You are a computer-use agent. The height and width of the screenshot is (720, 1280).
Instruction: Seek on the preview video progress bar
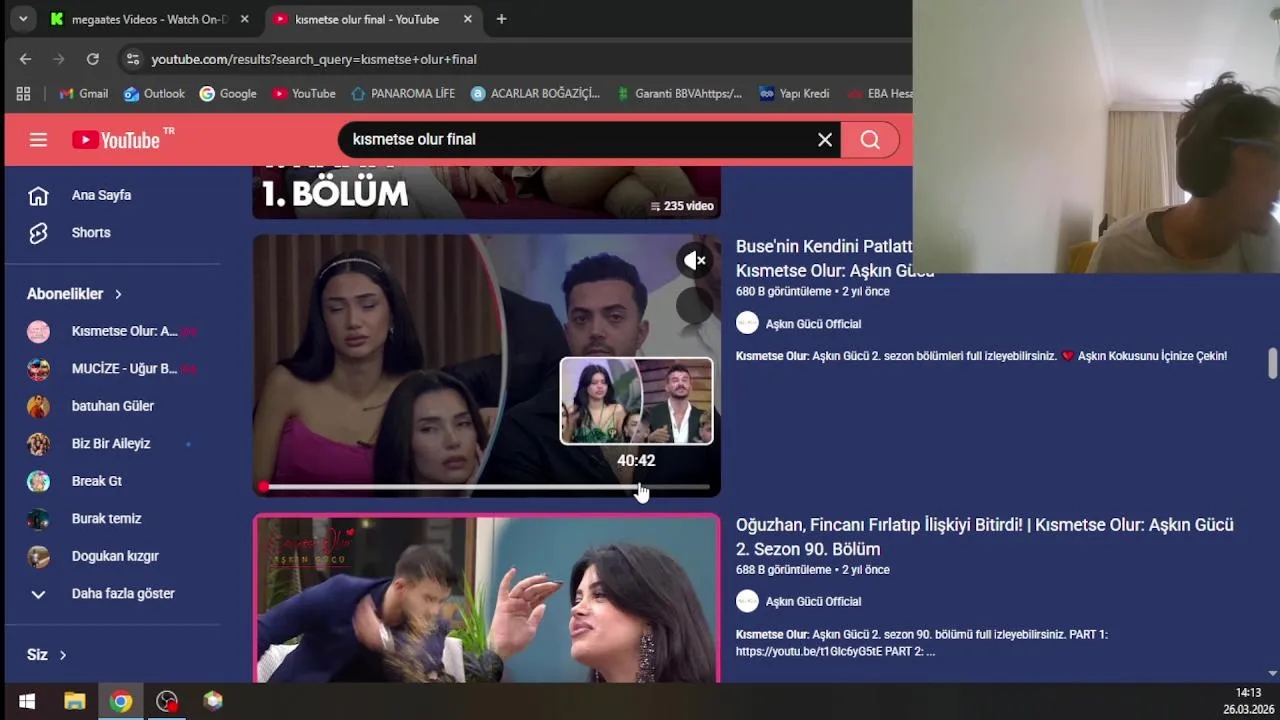point(486,487)
